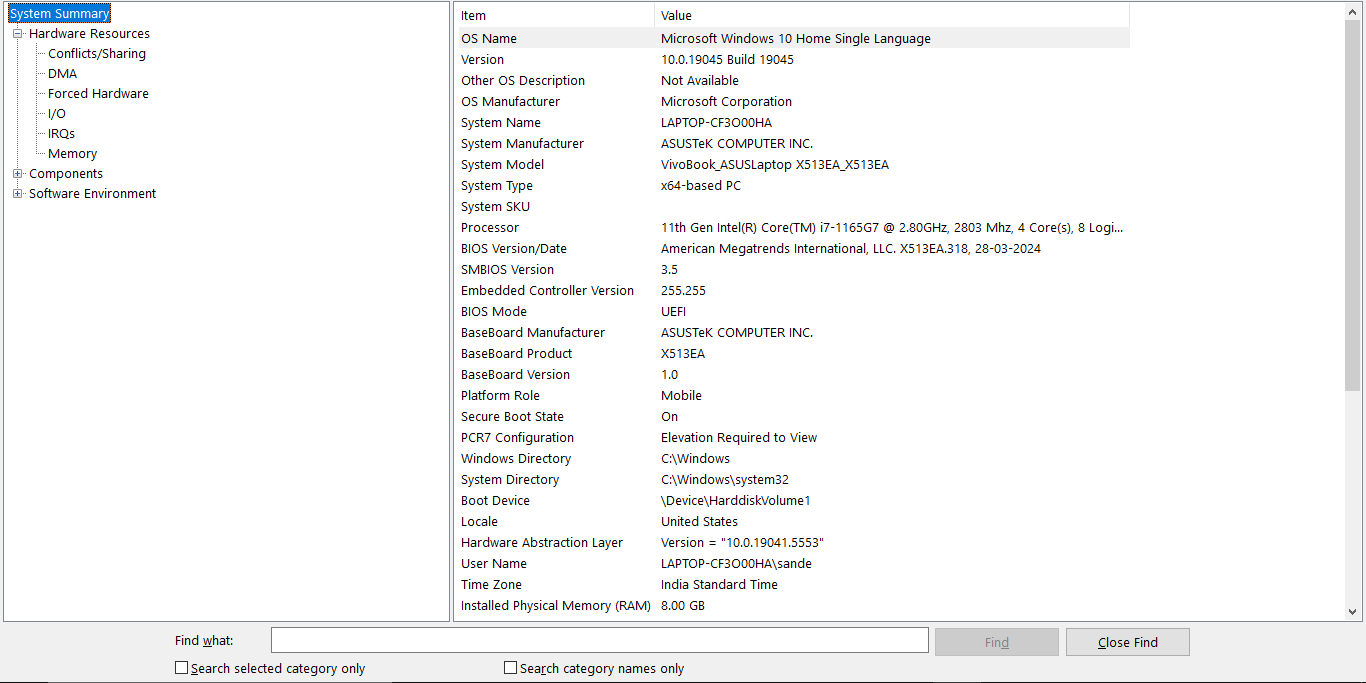Expand the Components tree category
The width and height of the screenshot is (1366, 683).
tap(17, 173)
